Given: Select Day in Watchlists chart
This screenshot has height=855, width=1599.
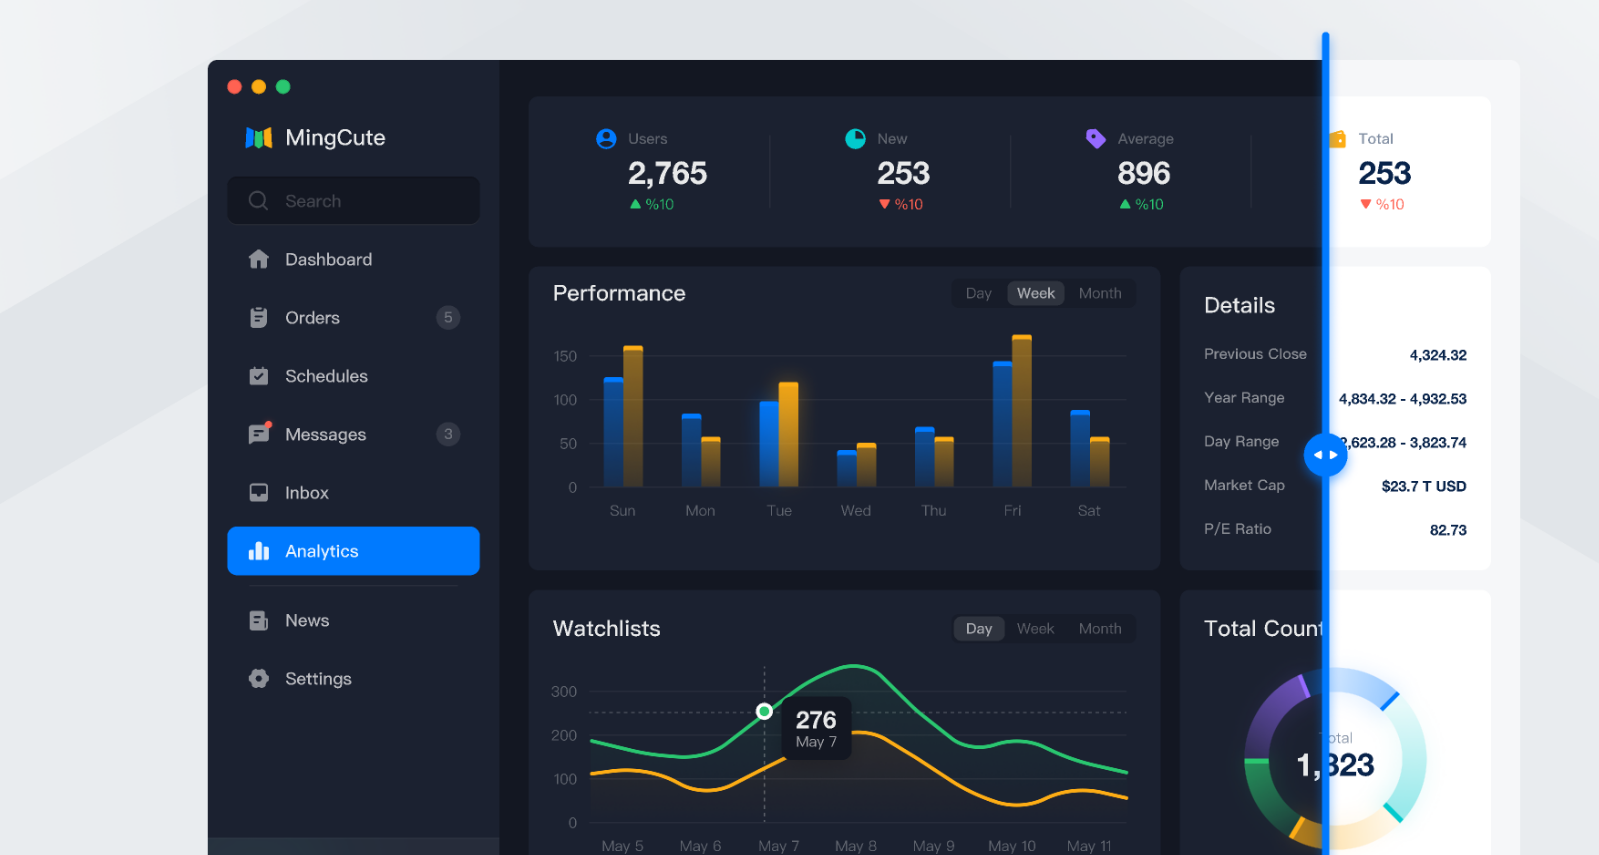Looking at the screenshot, I should (x=979, y=629).
